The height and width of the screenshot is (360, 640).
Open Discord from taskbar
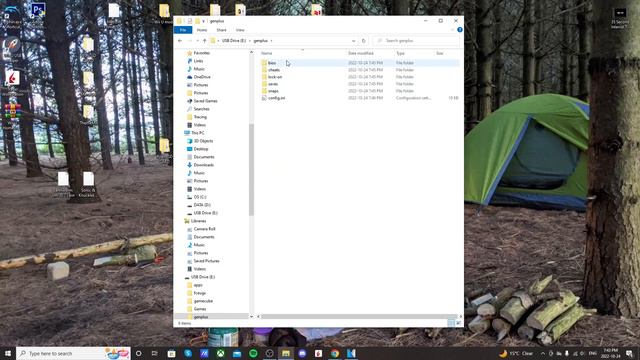click(302, 353)
